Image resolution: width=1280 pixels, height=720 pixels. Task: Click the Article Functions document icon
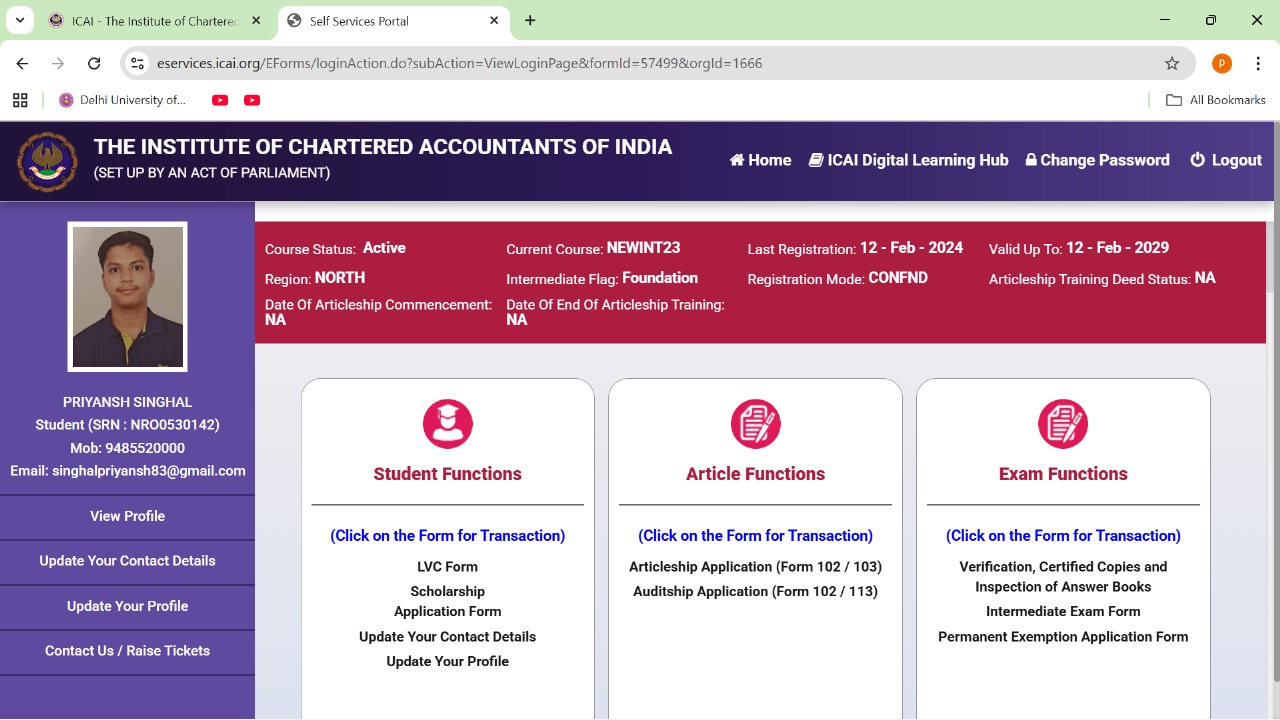tap(755, 424)
